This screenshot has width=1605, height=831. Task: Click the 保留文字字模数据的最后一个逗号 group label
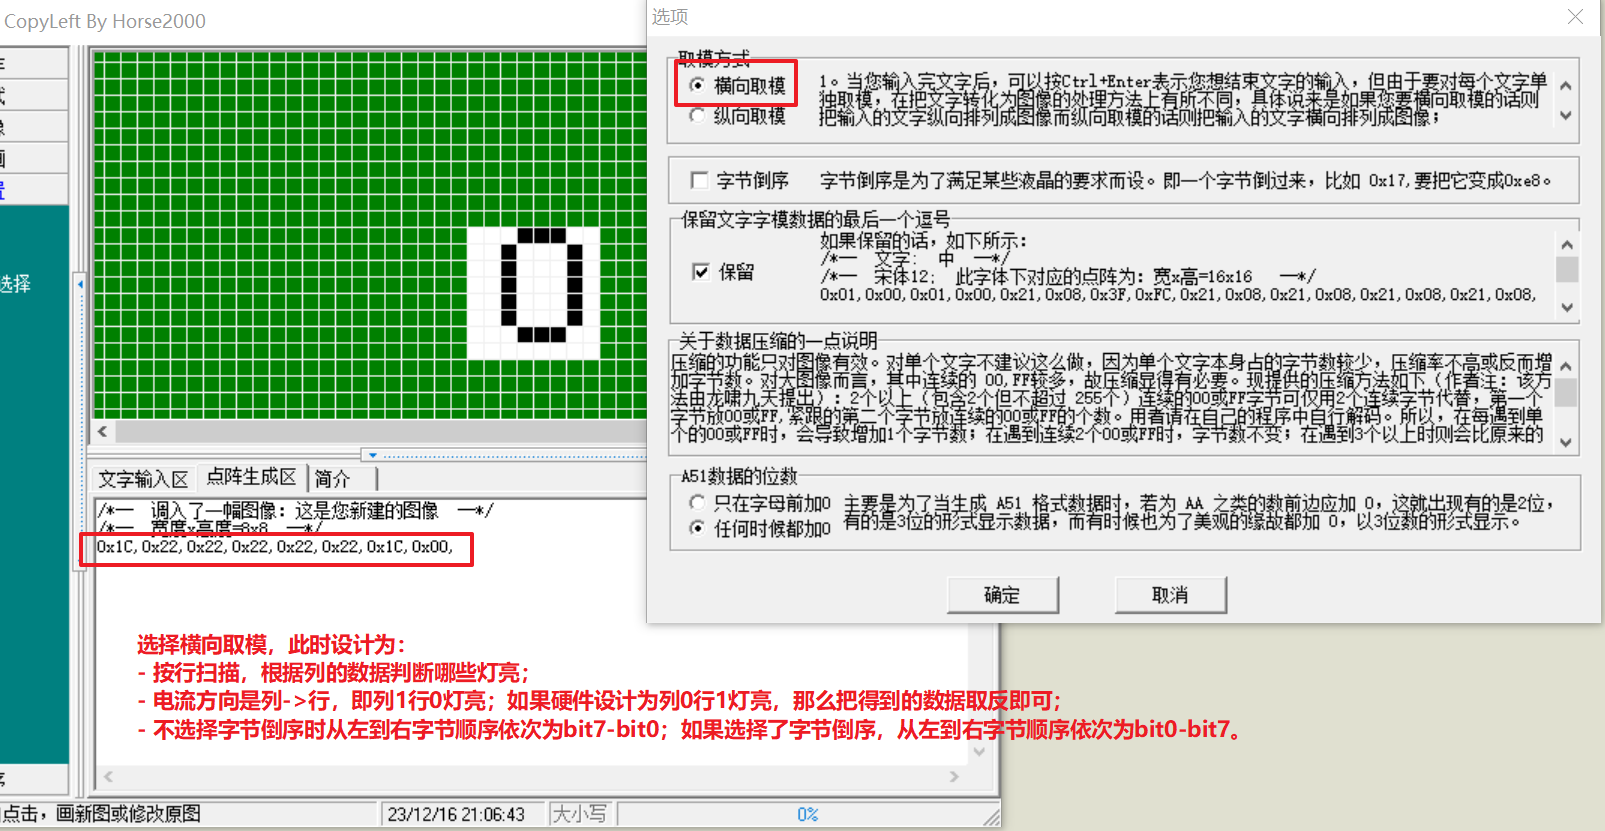point(815,219)
